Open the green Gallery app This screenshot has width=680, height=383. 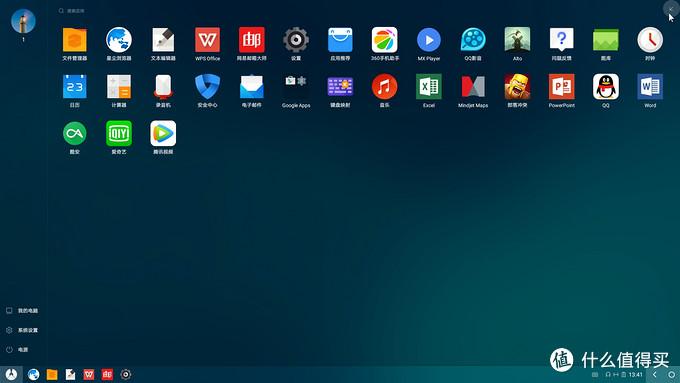(x=605, y=40)
